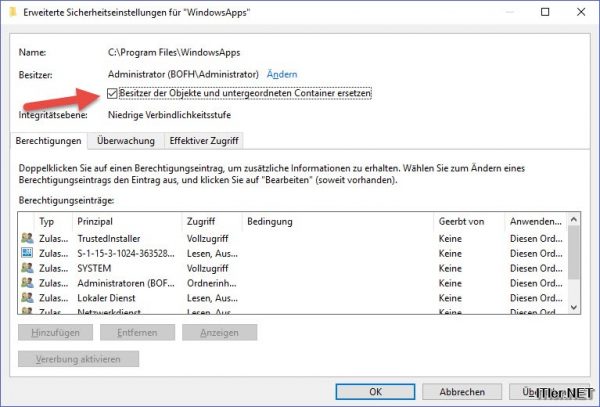This screenshot has width=600, height=407.
Task: Click the group icon for the Administratoren entry
Action: [x=26, y=284]
